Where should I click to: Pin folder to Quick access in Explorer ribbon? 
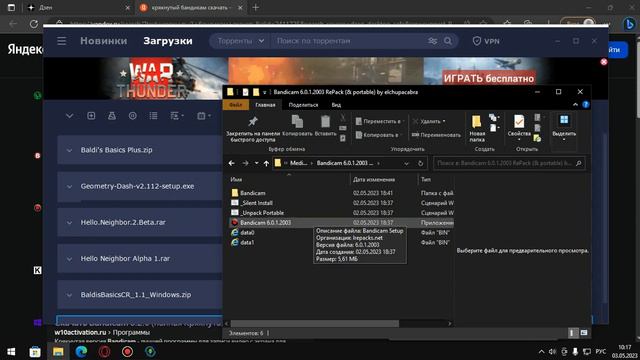[x=253, y=128]
